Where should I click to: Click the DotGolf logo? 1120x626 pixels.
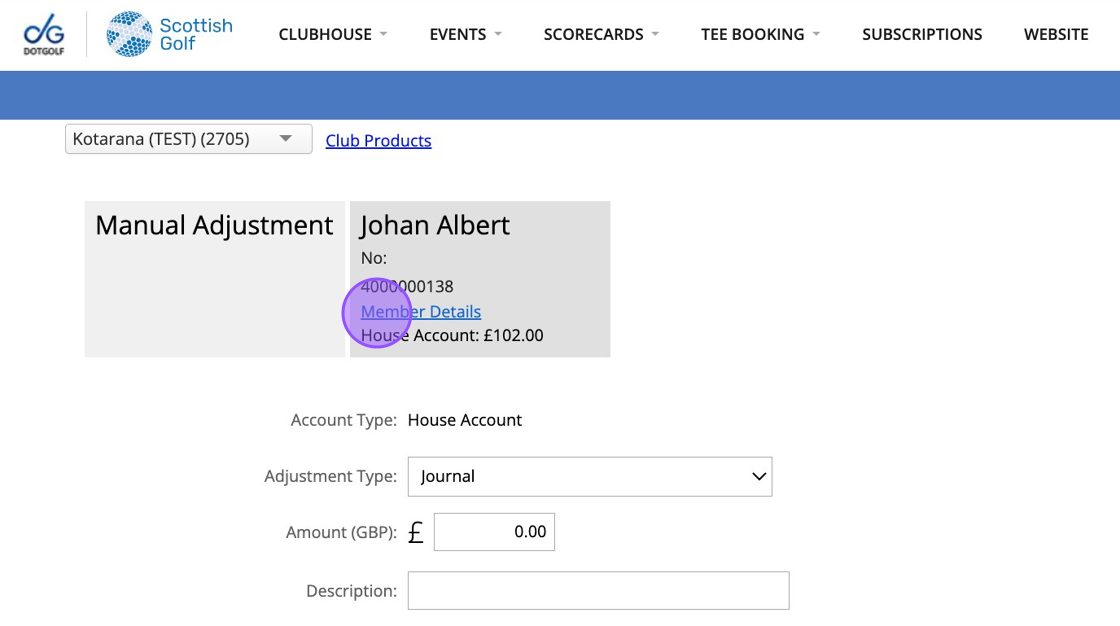43,34
